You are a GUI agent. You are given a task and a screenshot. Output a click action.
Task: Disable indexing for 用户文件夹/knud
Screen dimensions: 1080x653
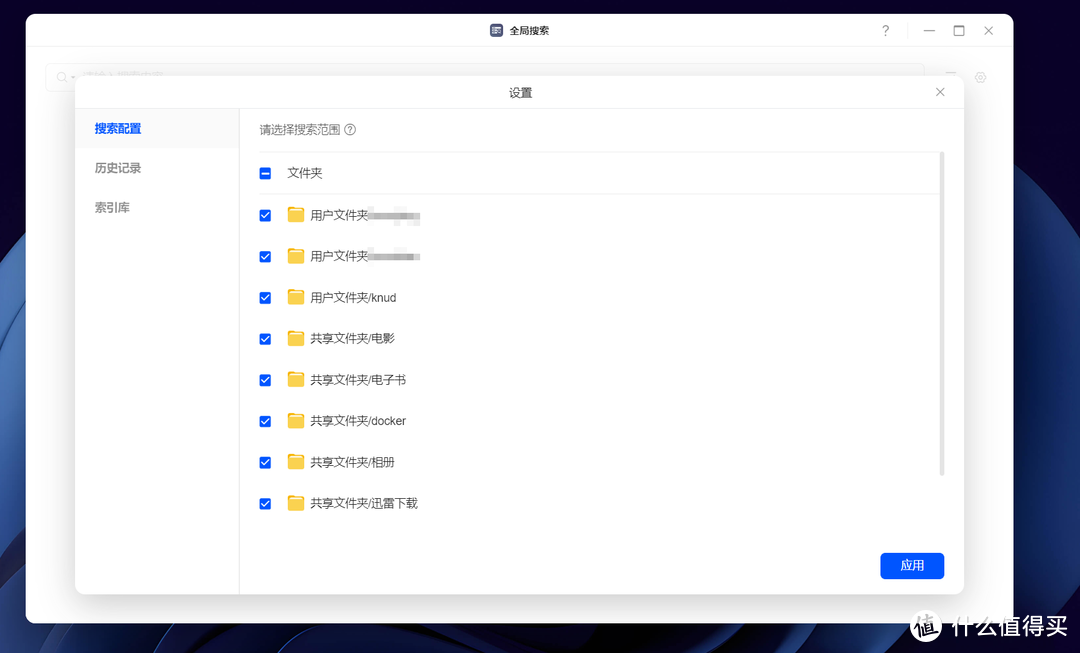[265, 297]
